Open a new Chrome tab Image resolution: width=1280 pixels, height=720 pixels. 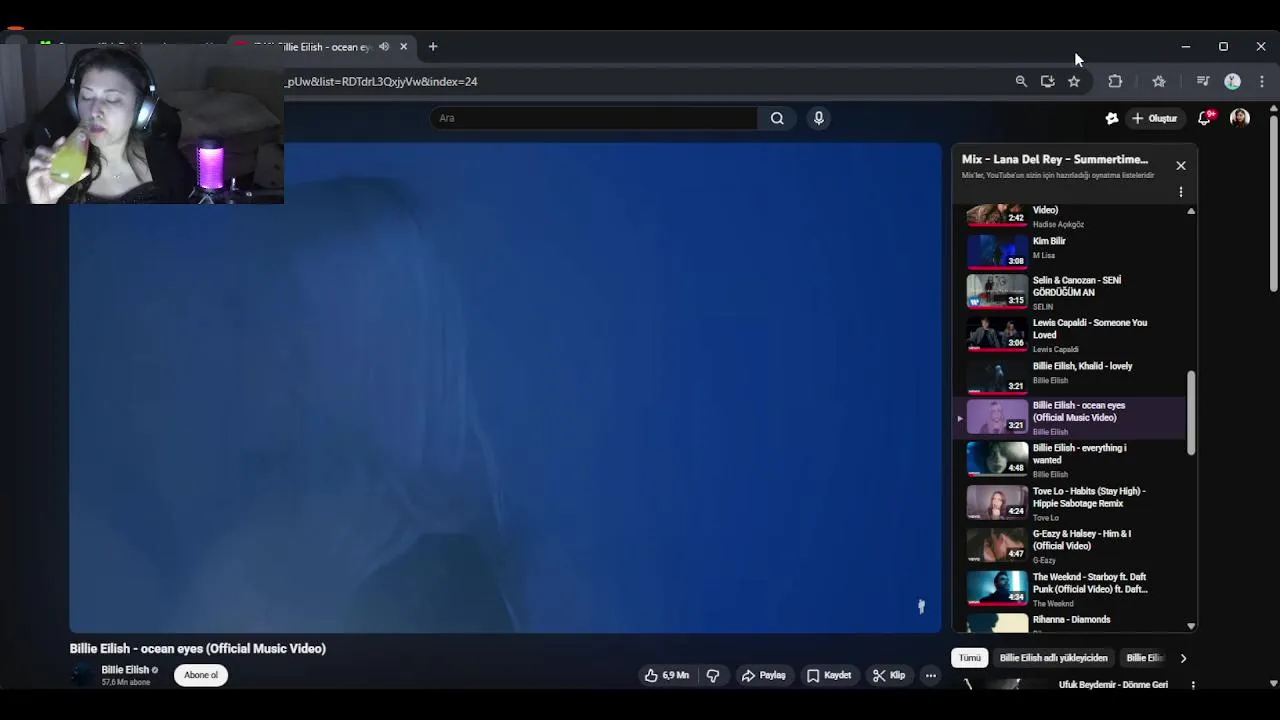433,46
